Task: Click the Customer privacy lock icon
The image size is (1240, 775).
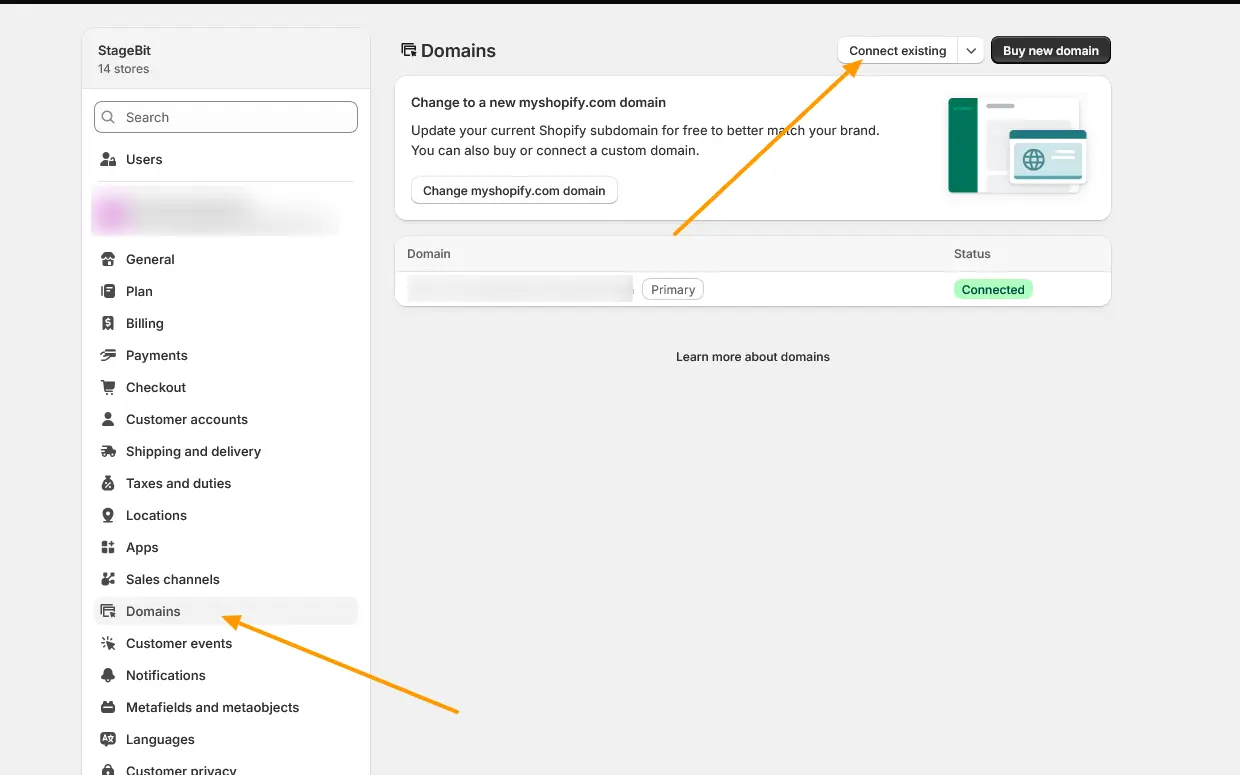Action: (108, 770)
